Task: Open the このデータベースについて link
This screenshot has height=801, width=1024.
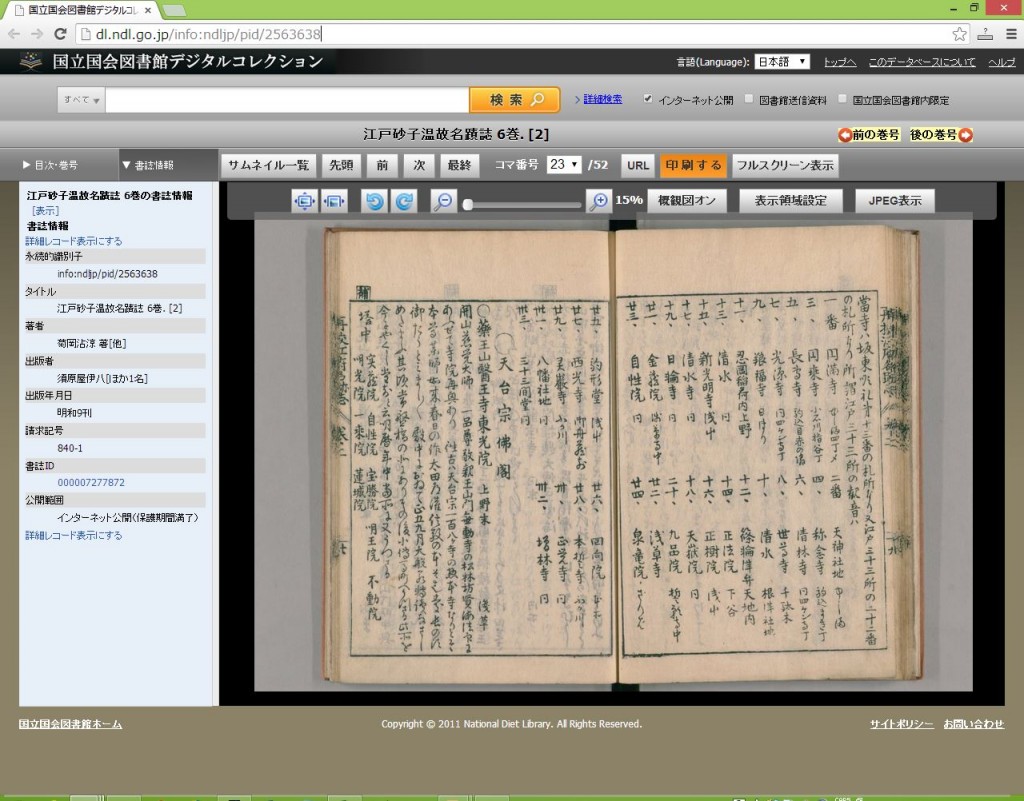Action: tap(922, 61)
